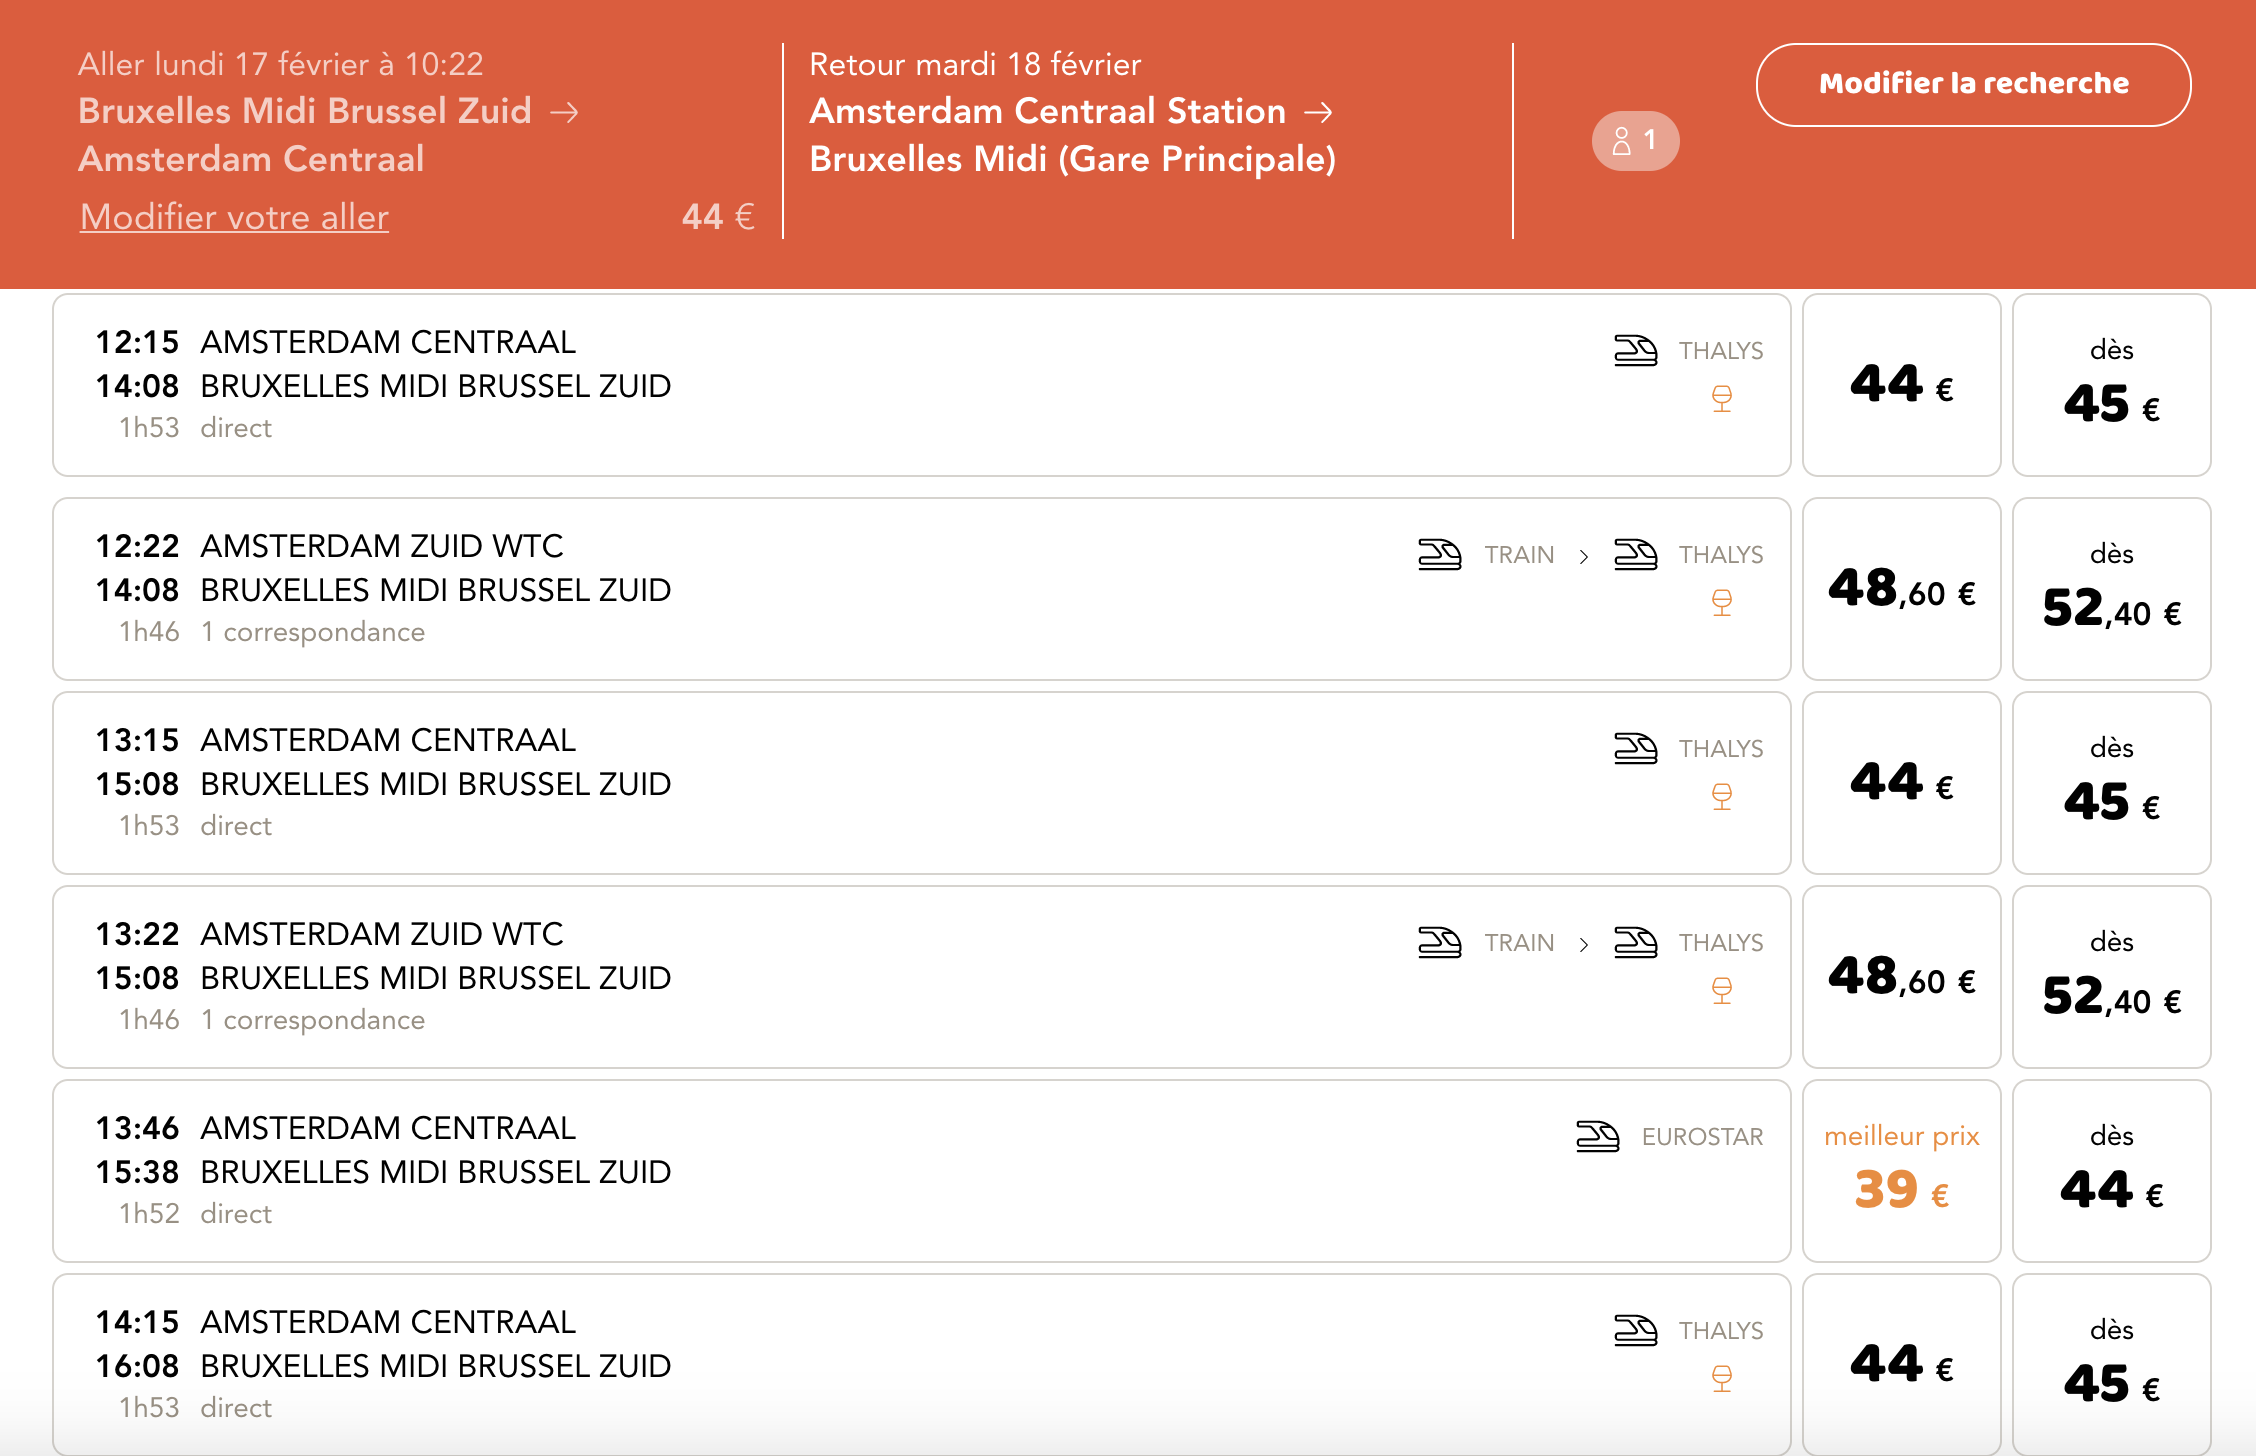This screenshot has height=1456, width=2256.
Task: Click Modifier la recherche button
Action: (1972, 84)
